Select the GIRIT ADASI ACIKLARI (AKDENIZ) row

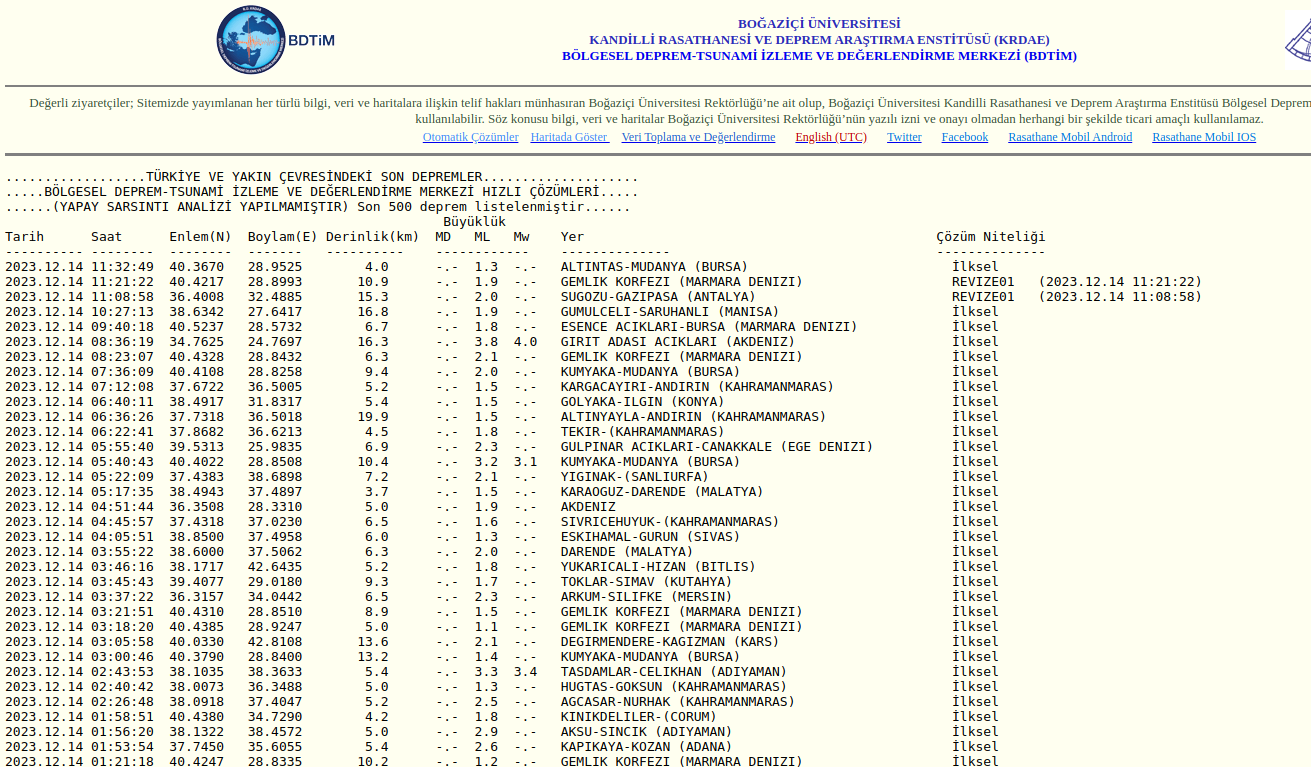pyautogui.click(x=677, y=342)
